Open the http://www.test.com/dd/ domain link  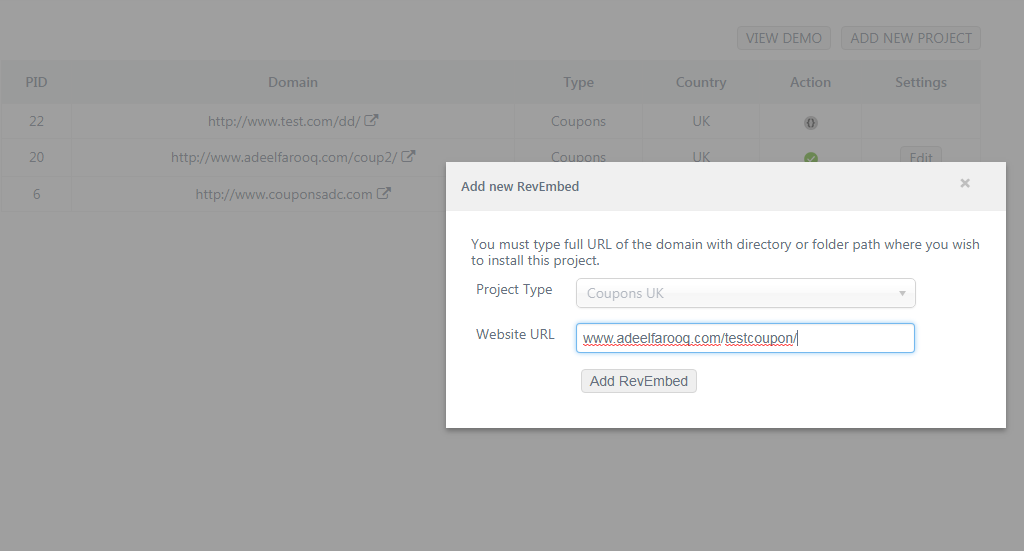point(283,121)
